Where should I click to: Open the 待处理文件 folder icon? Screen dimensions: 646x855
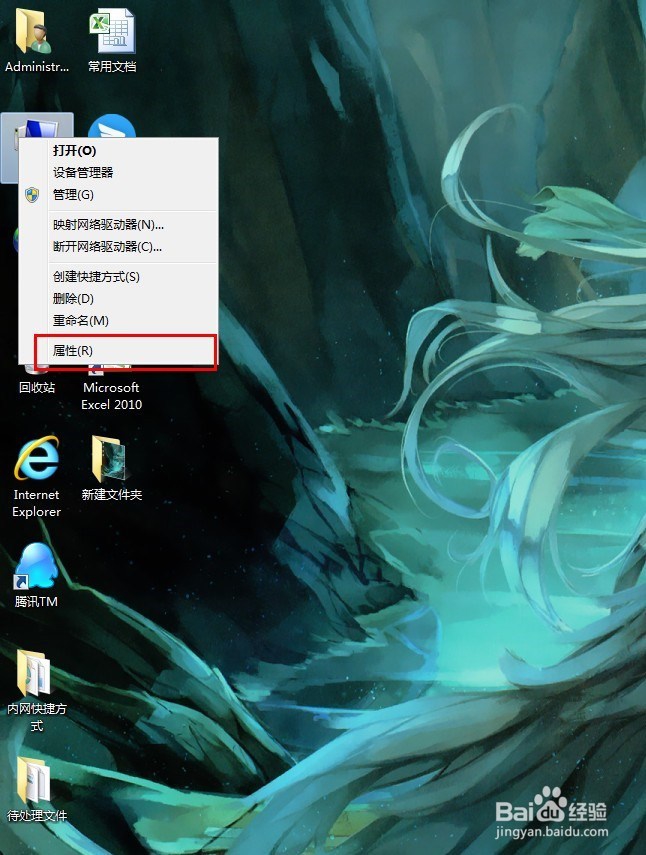point(34,779)
